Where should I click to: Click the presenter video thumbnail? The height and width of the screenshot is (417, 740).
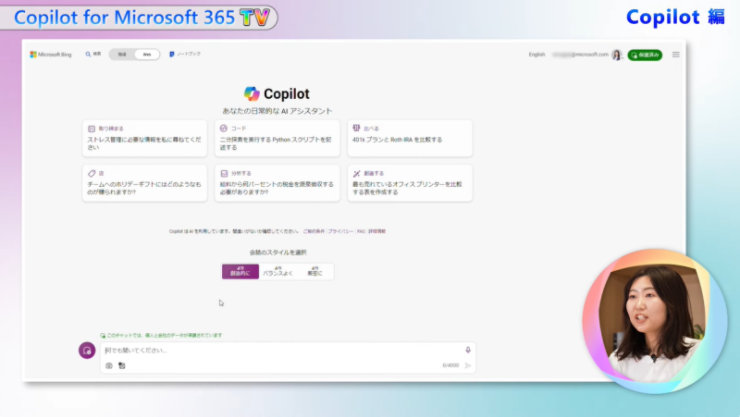tap(654, 321)
